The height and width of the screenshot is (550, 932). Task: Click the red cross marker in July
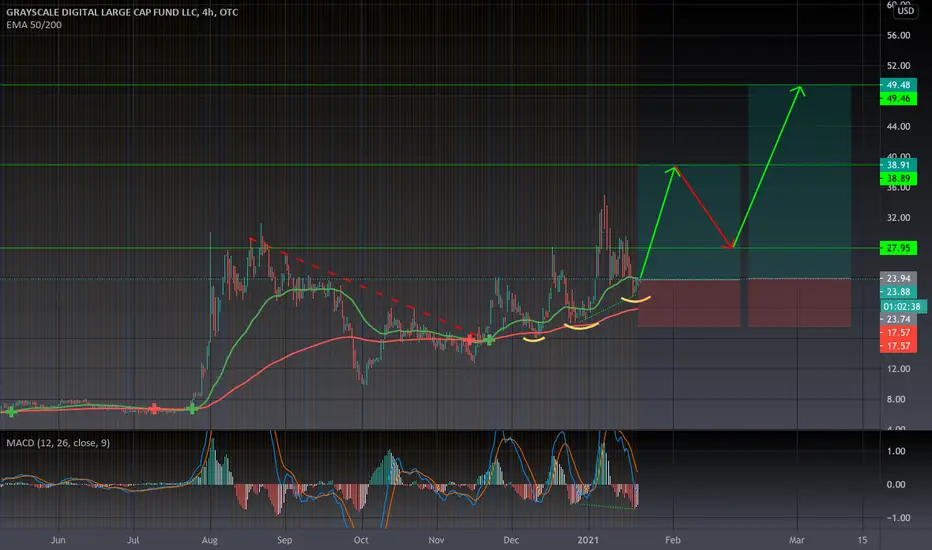click(x=154, y=408)
